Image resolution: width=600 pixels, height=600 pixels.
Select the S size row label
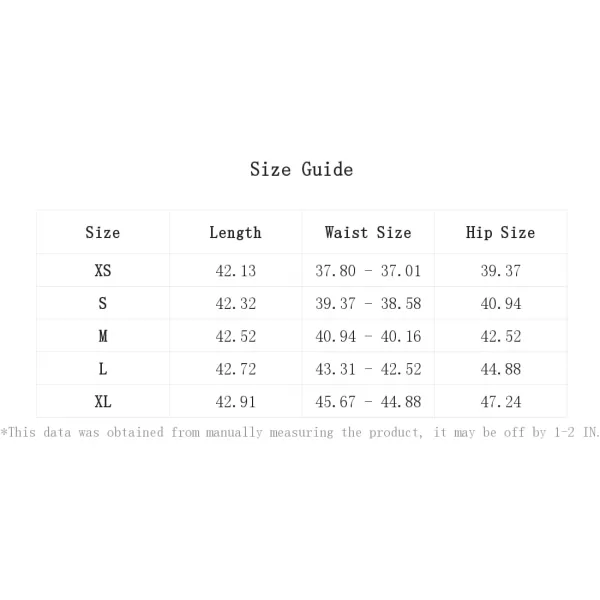point(103,303)
